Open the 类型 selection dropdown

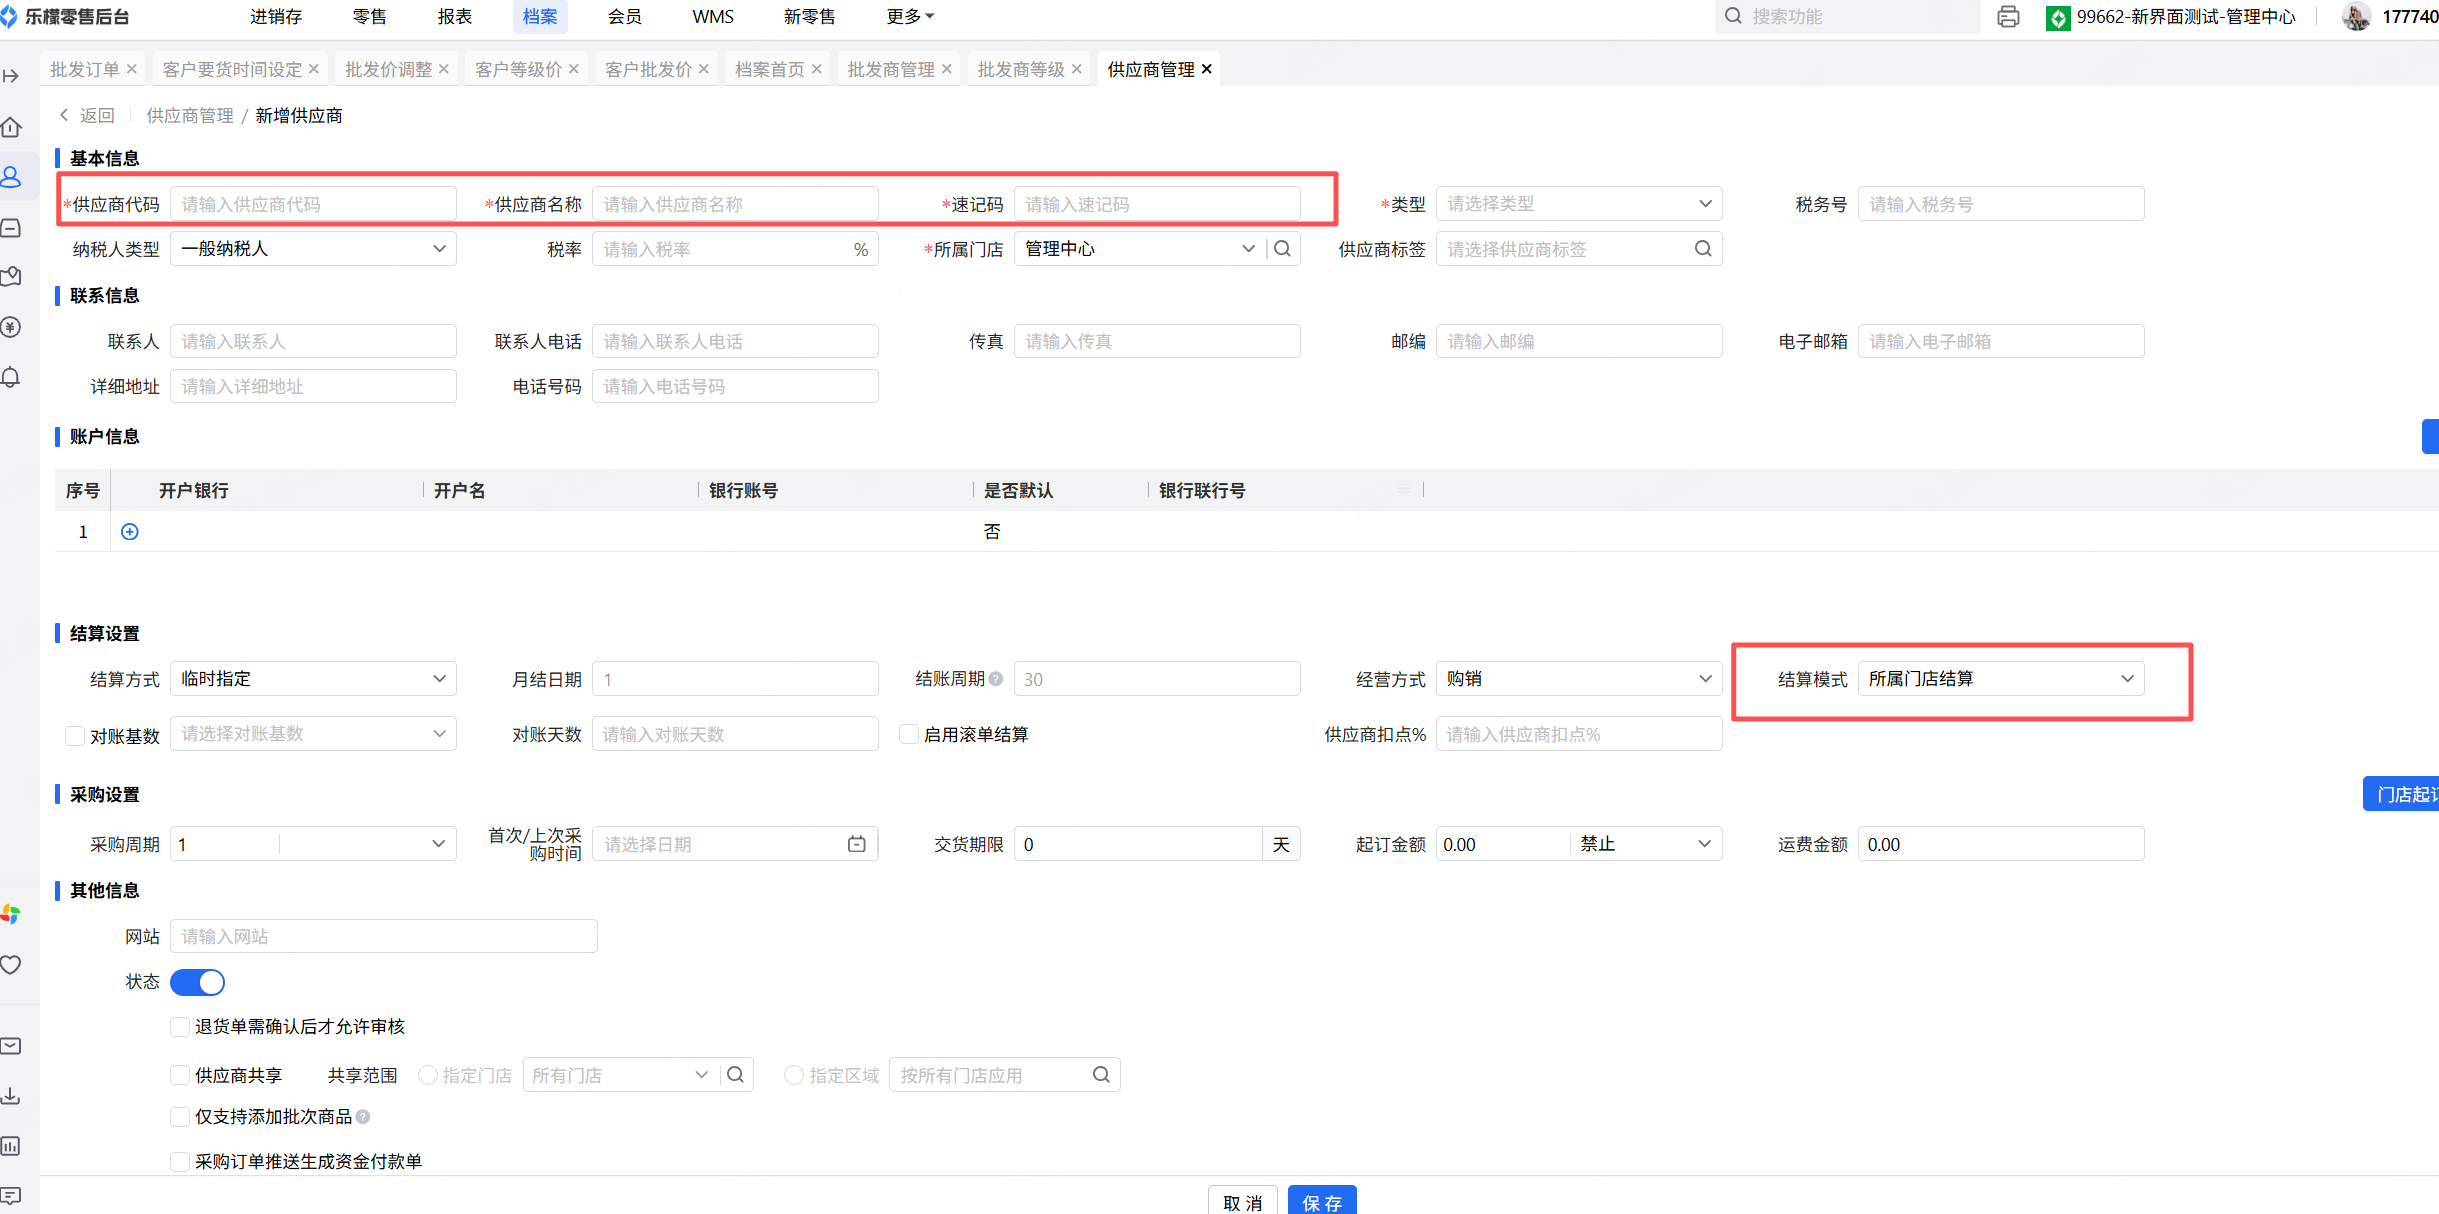1578,204
